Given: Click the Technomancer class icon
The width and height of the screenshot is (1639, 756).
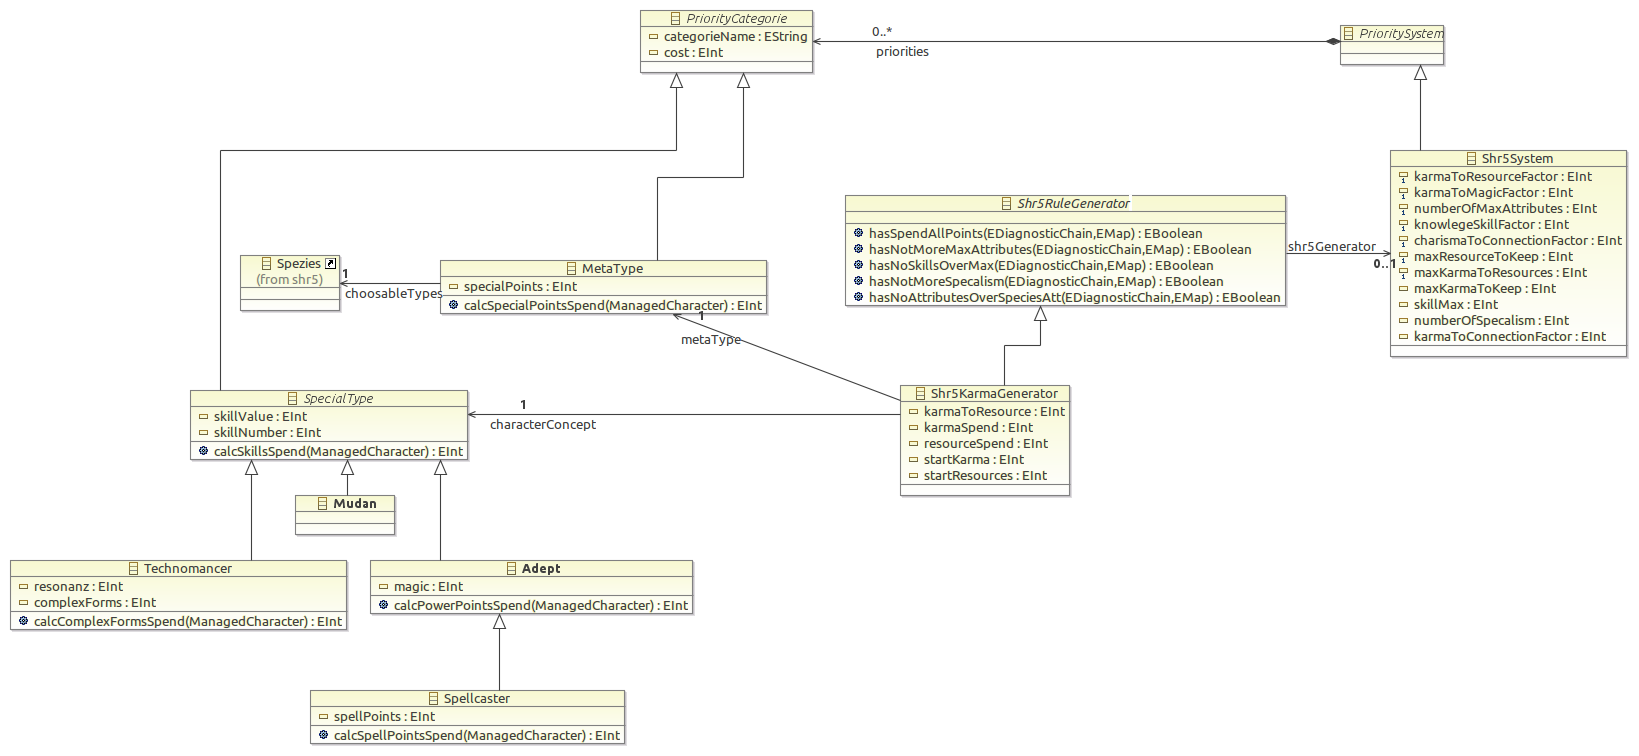Looking at the screenshot, I should 133,569.
